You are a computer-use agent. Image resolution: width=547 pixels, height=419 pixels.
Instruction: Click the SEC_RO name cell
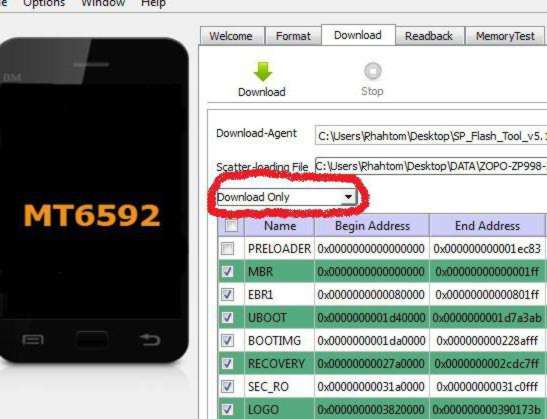279,387
